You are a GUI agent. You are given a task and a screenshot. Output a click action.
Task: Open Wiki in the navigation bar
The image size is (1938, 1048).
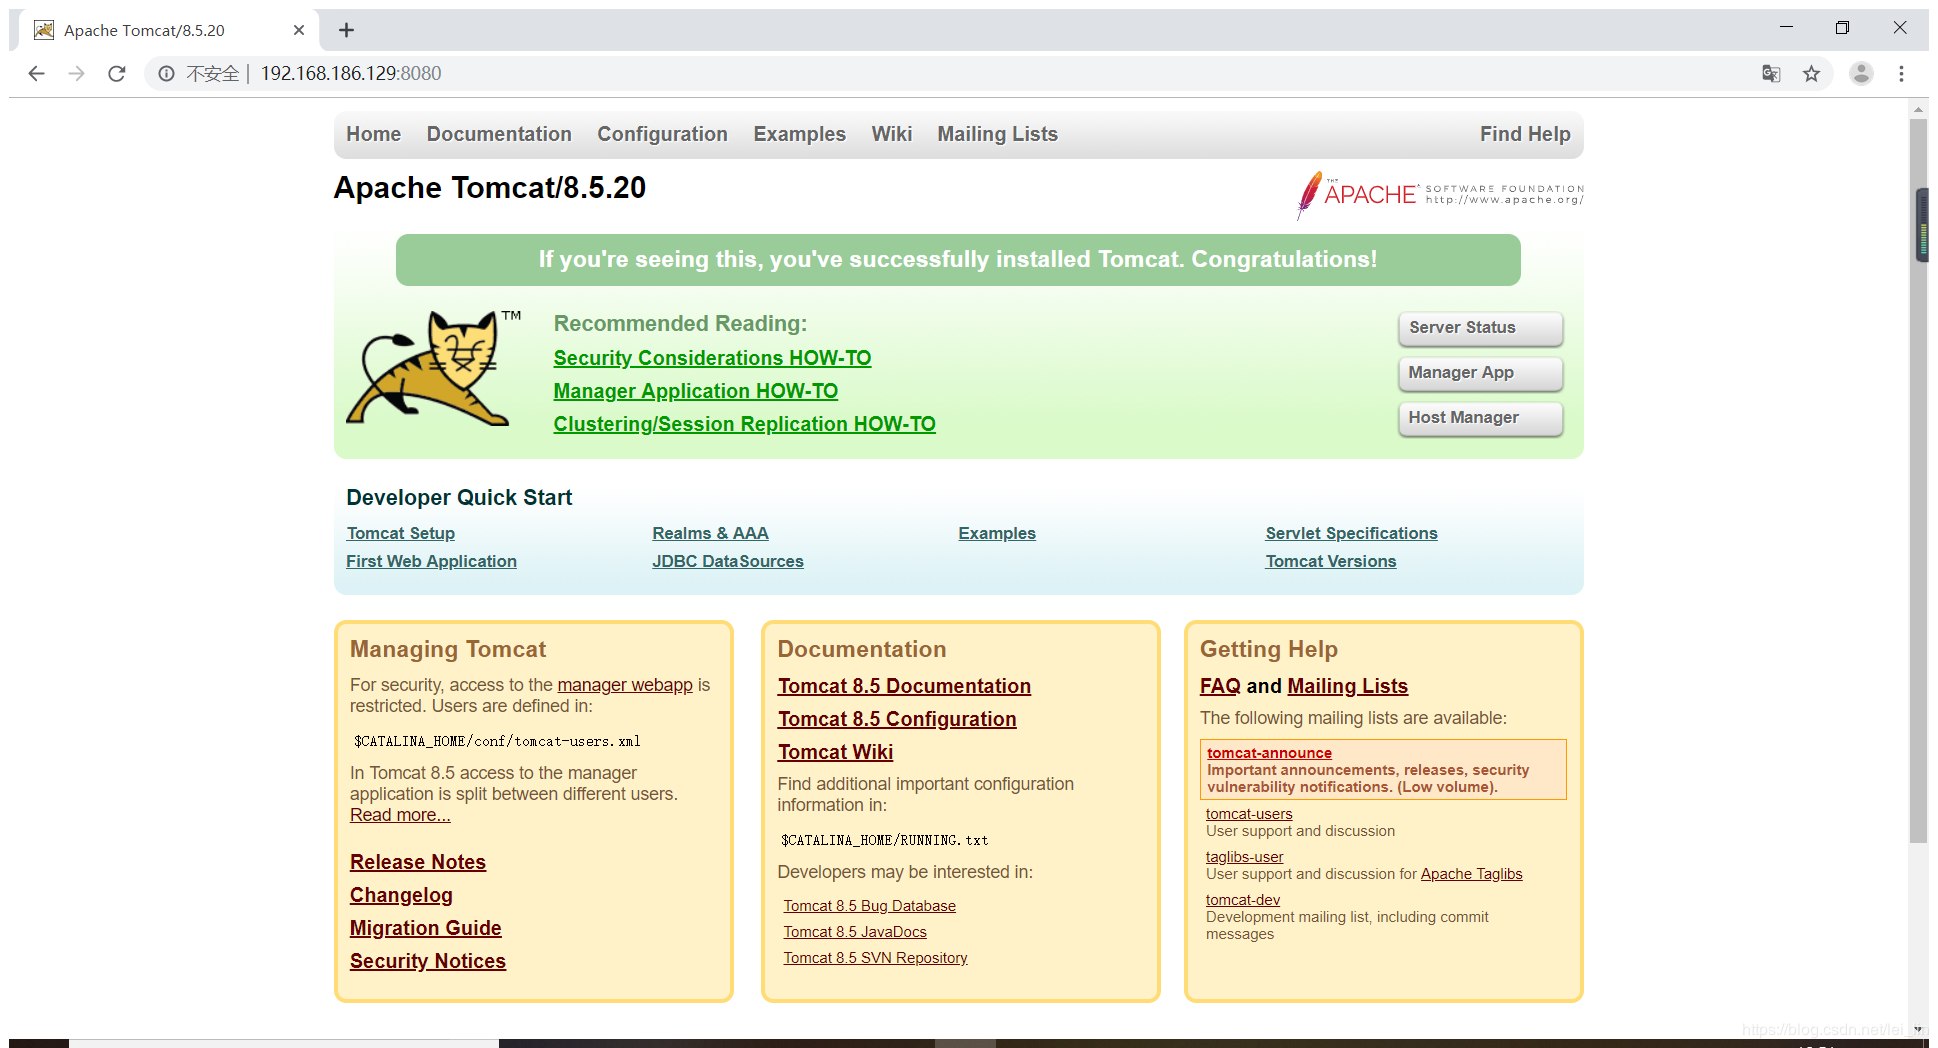coord(891,134)
